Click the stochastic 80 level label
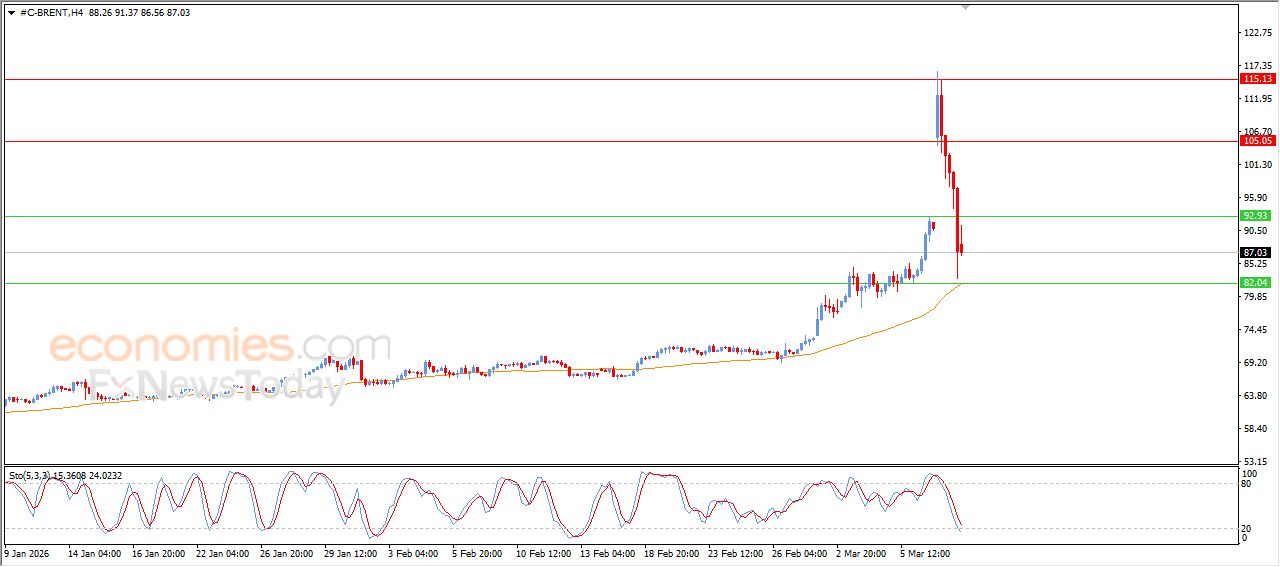The width and height of the screenshot is (1280, 567). 1246,484
